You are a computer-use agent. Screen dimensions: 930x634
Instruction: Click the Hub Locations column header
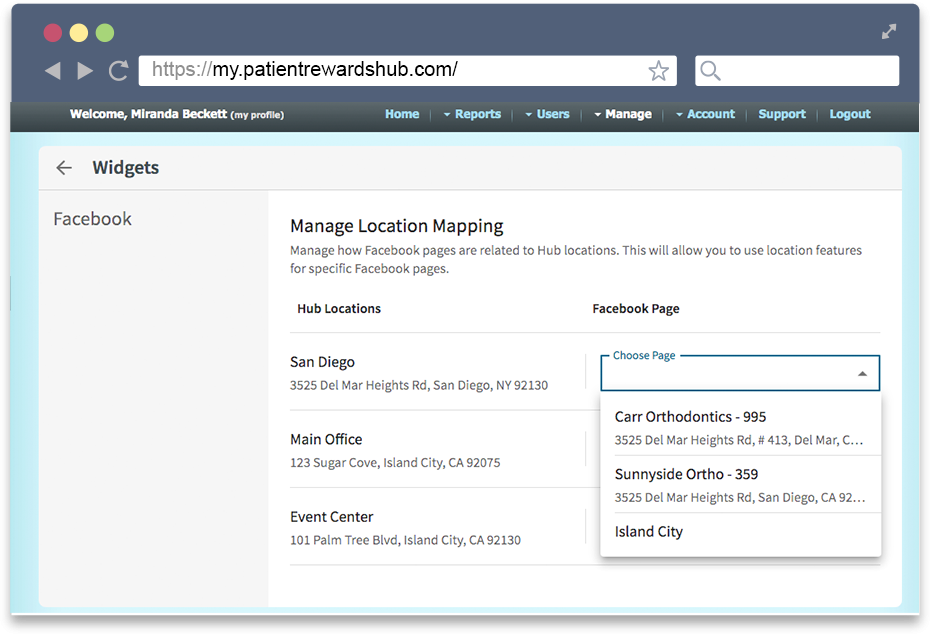pyautogui.click(x=339, y=309)
